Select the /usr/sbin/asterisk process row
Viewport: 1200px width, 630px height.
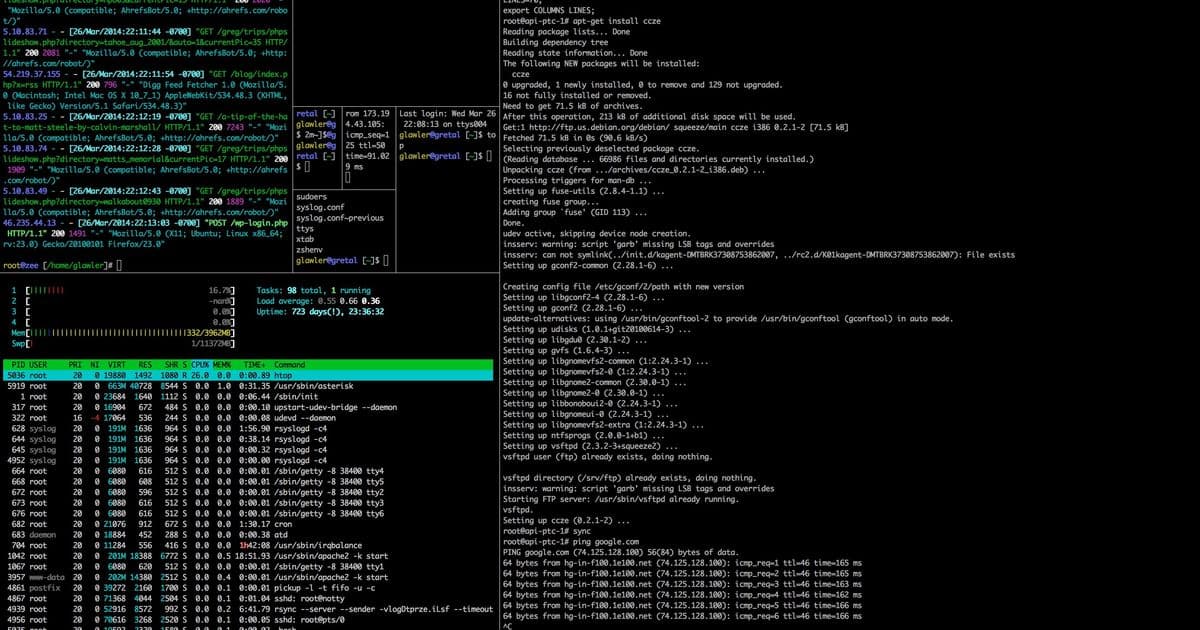click(x=150, y=386)
